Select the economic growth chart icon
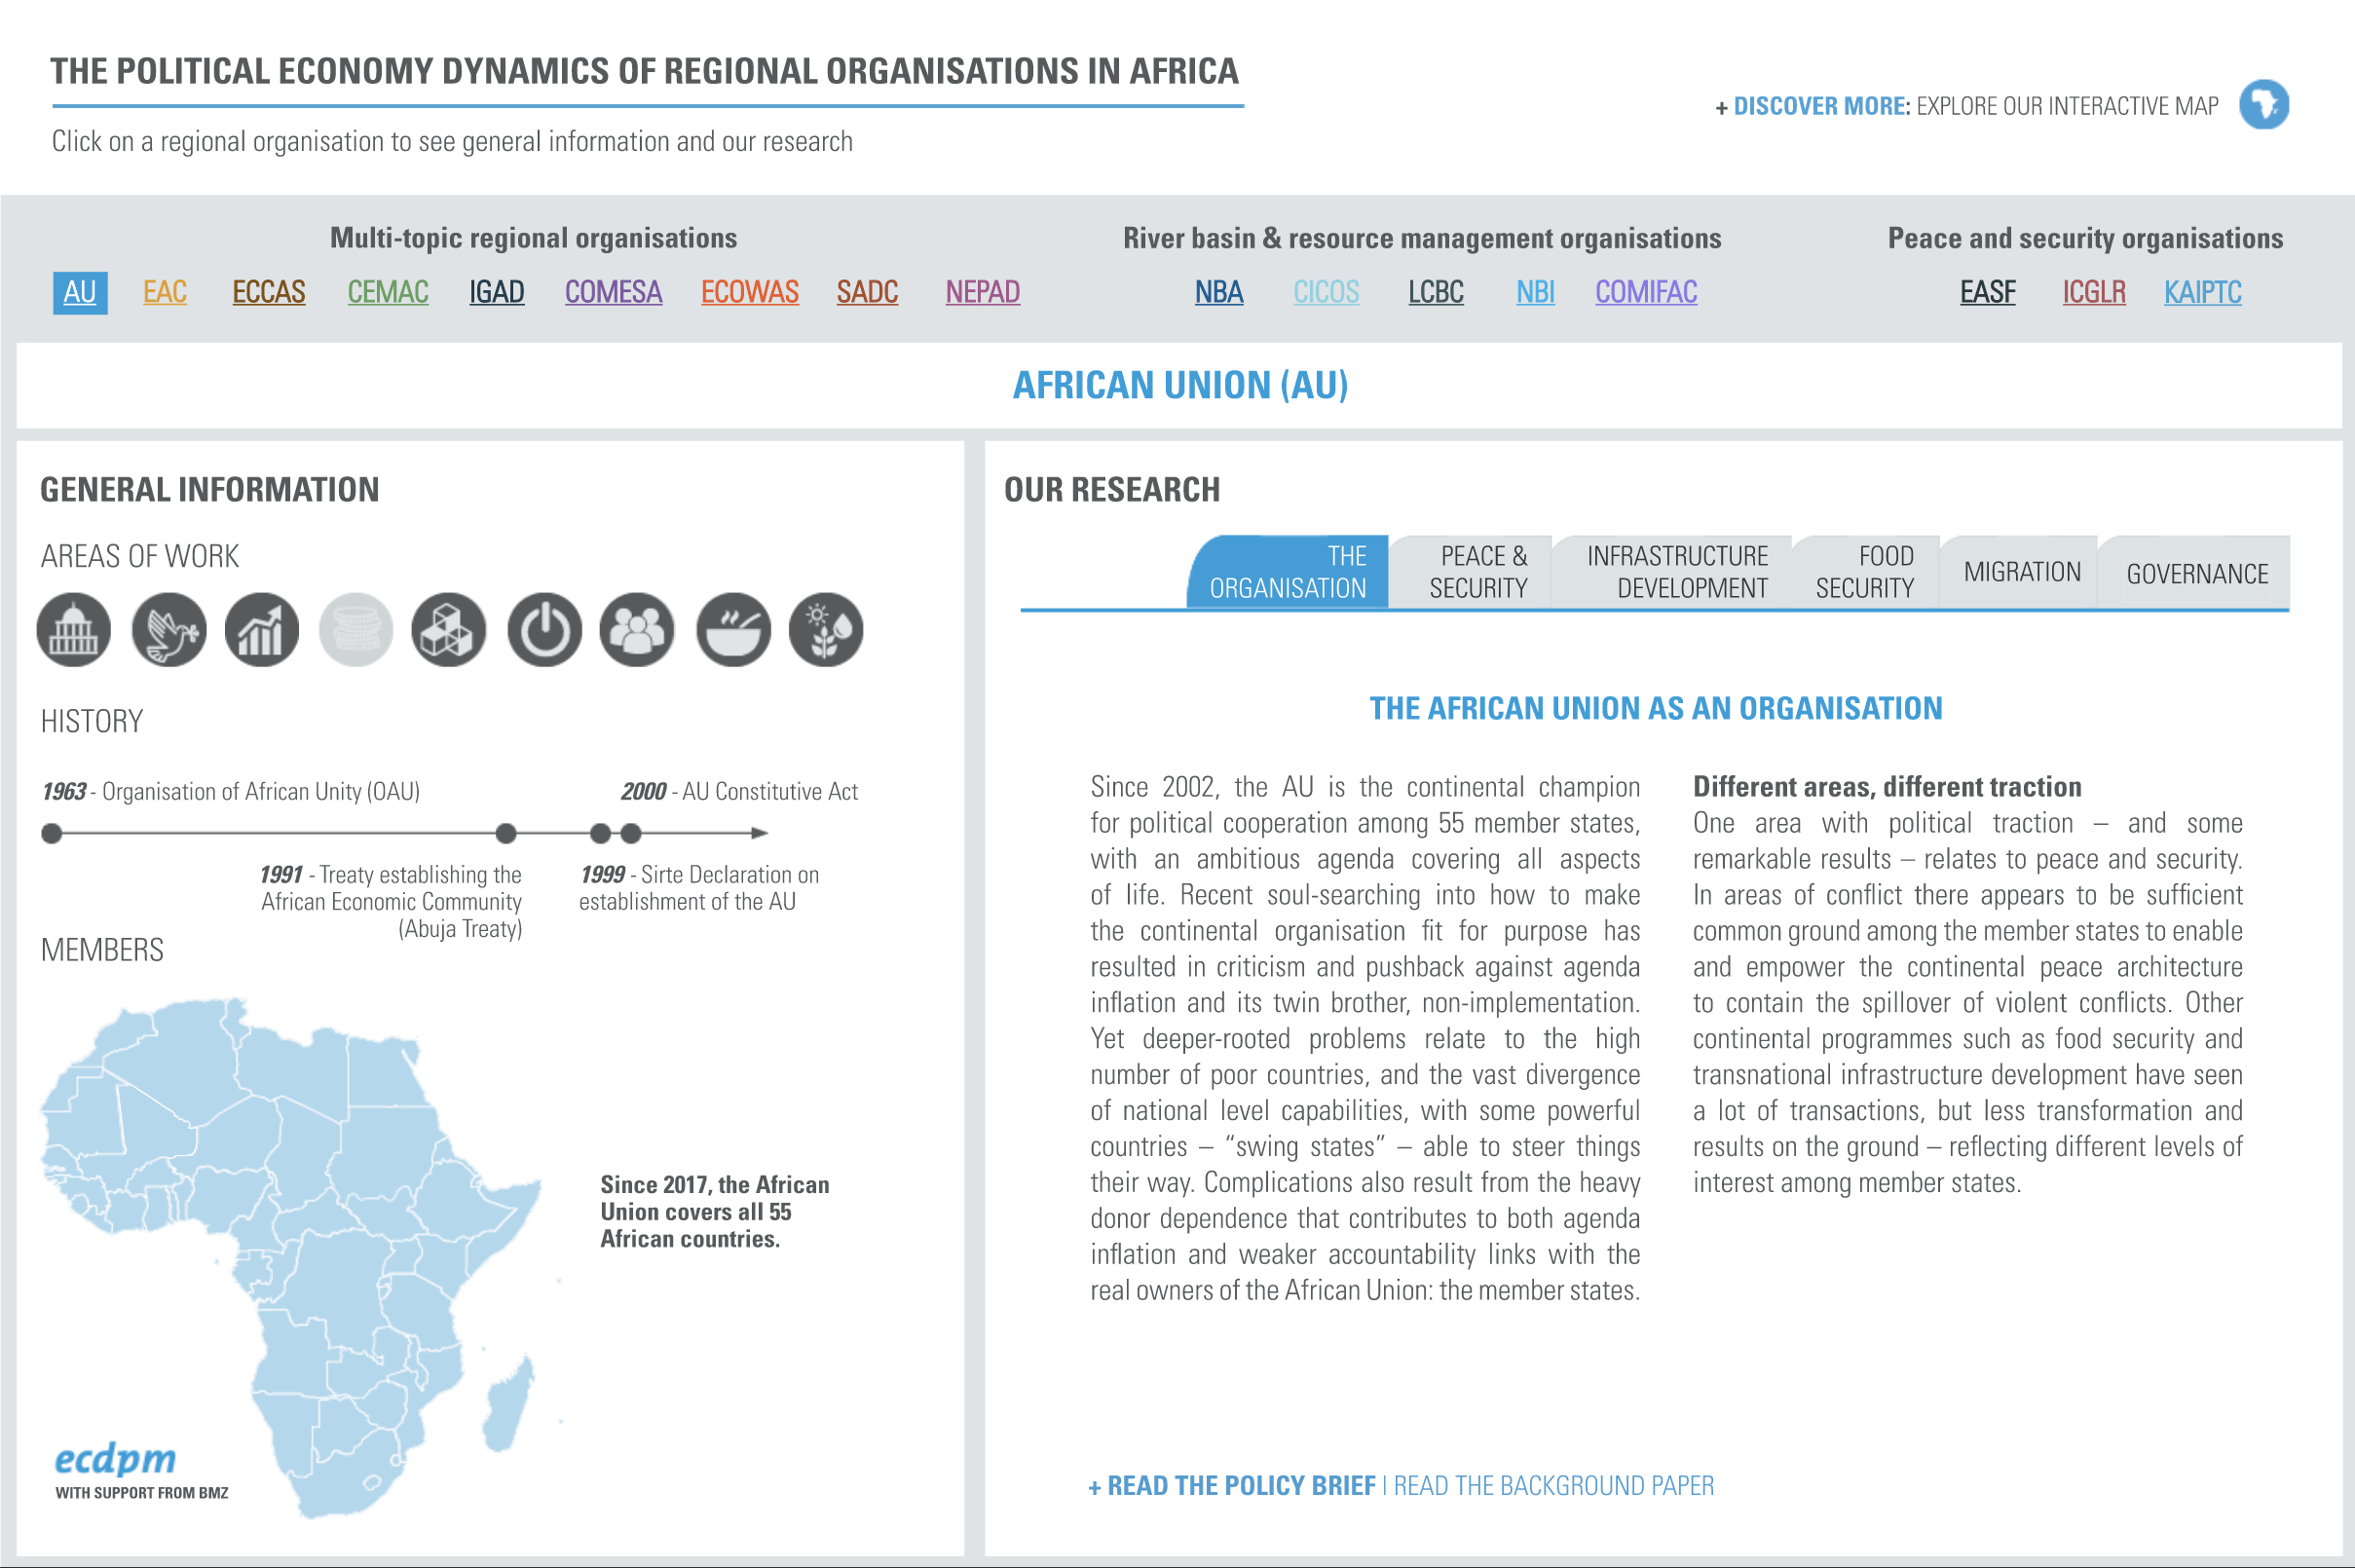The height and width of the screenshot is (1568, 2355). point(262,630)
